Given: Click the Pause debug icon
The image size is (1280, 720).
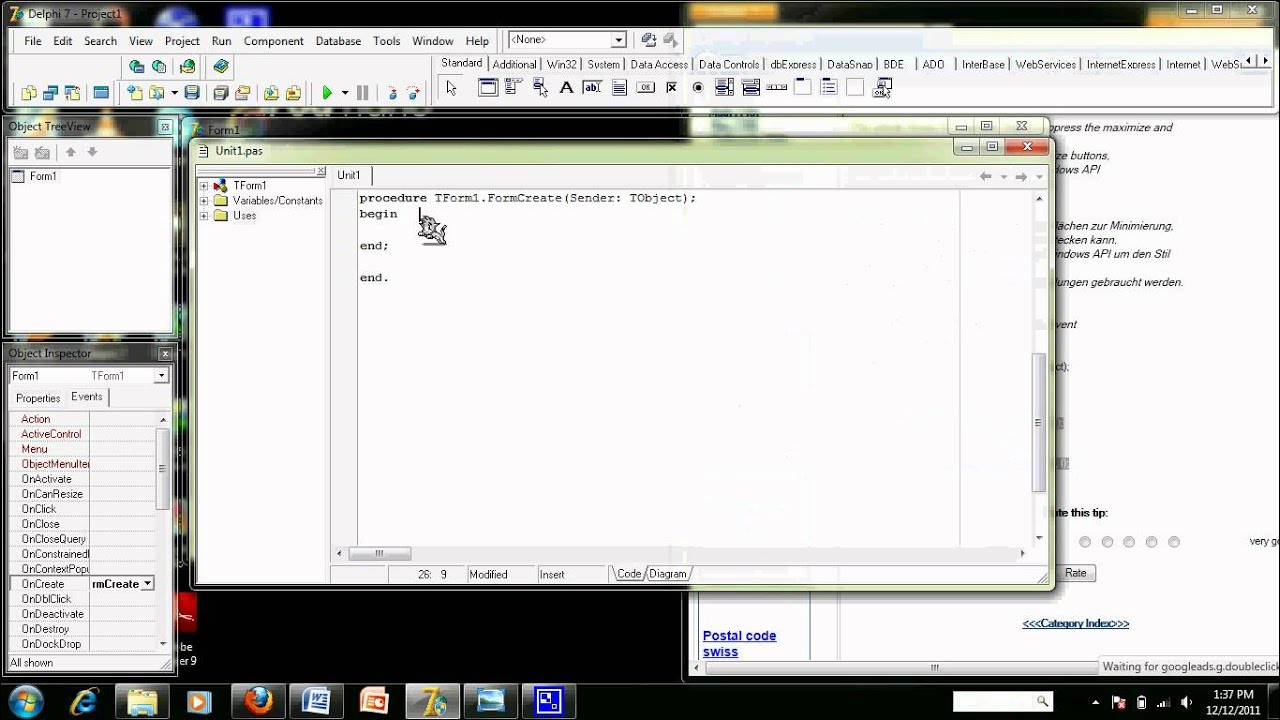Looking at the screenshot, I should 362,93.
